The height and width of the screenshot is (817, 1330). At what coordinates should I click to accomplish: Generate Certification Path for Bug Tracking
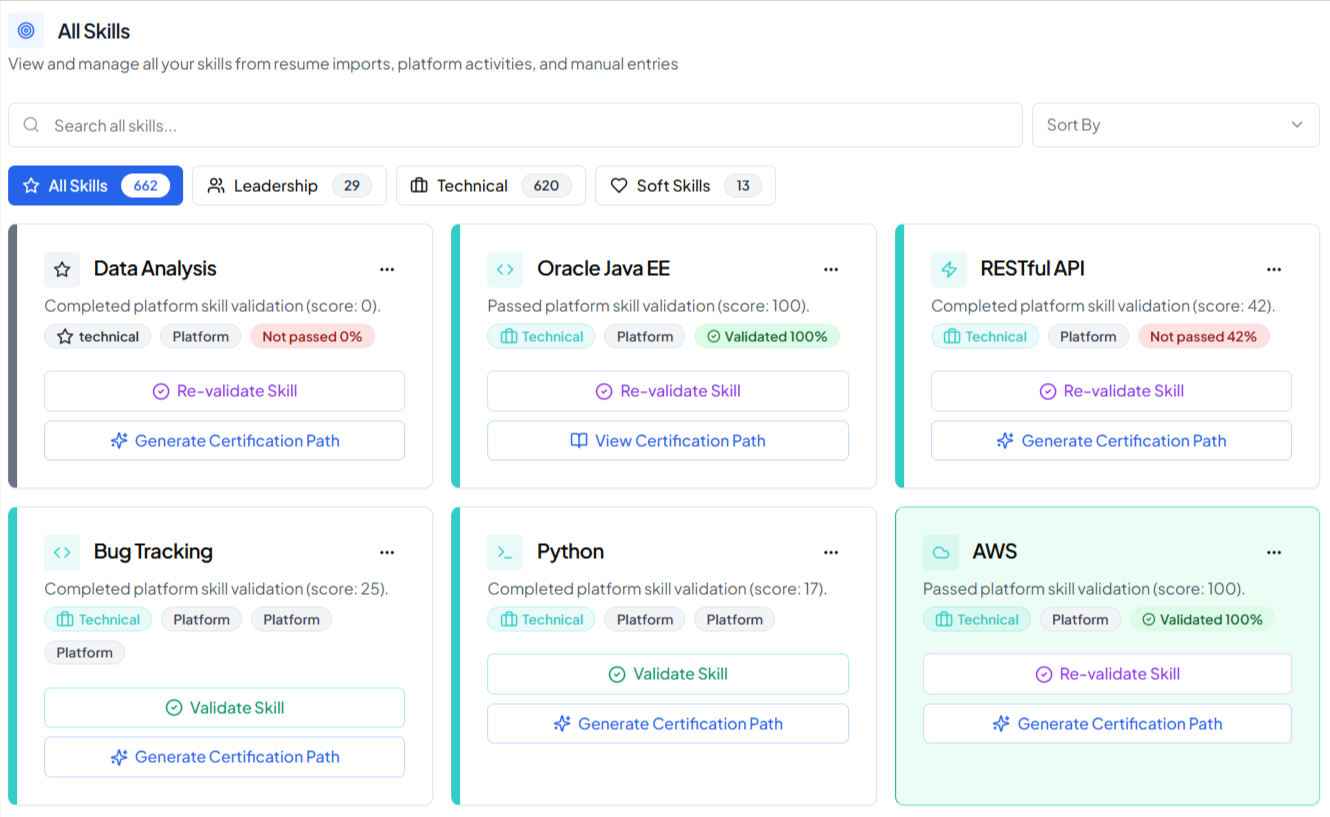(x=225, y=757)
